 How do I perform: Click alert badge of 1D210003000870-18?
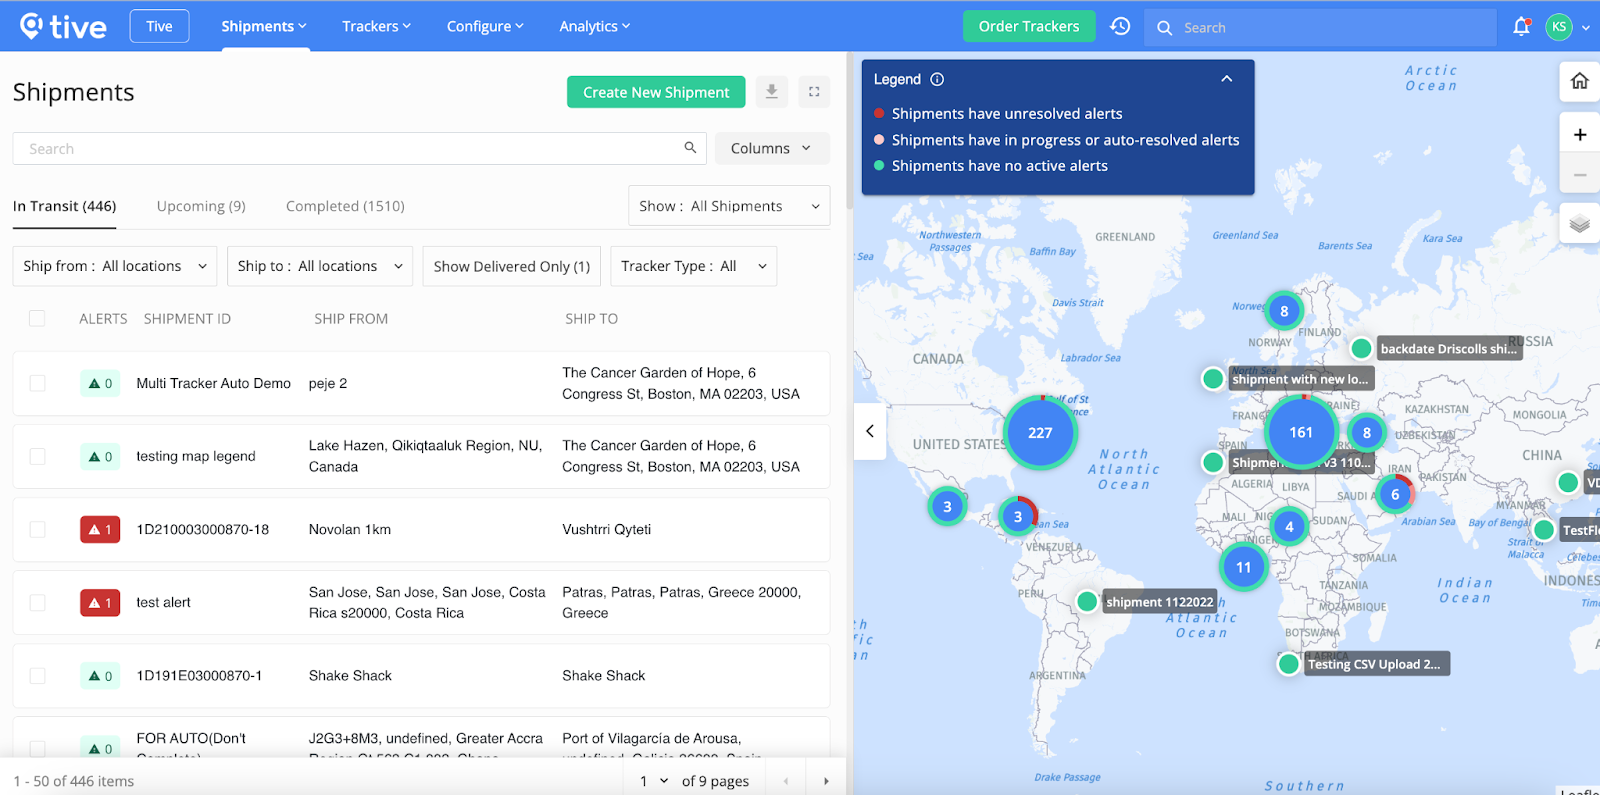[x=100, y=530]
